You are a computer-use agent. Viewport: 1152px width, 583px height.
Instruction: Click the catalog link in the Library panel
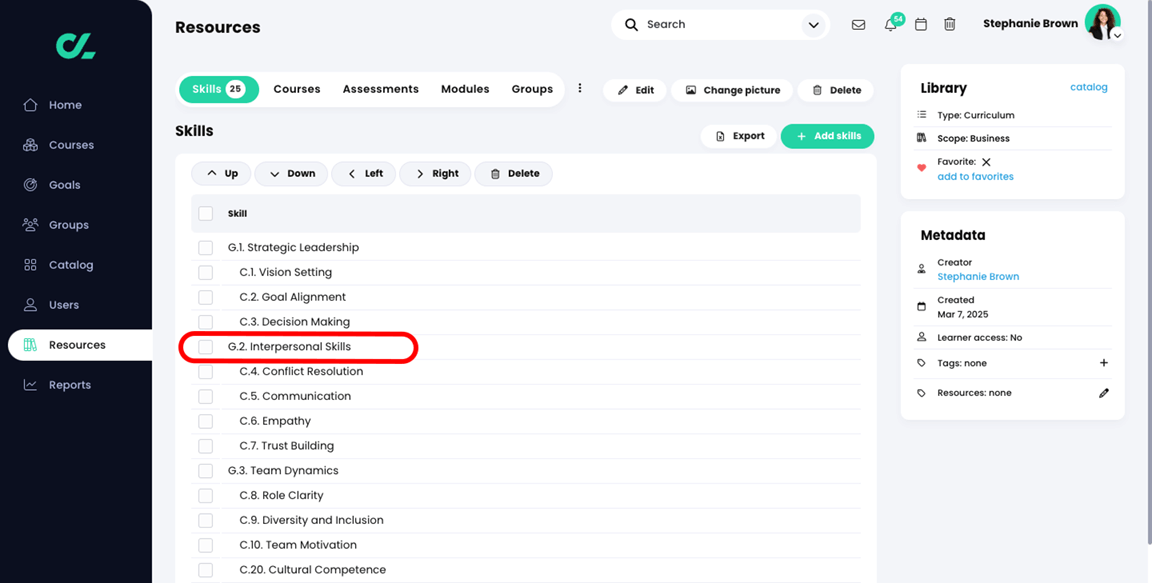(x=1089, y=87)
